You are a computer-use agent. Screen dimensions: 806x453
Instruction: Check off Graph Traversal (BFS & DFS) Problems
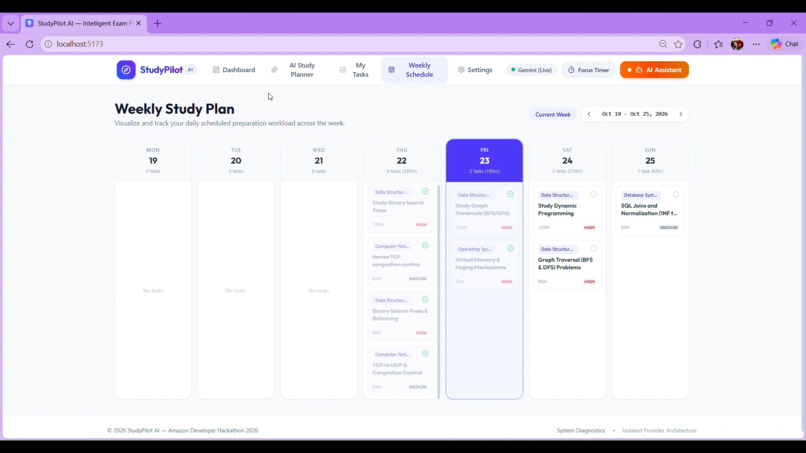[593, 248]
